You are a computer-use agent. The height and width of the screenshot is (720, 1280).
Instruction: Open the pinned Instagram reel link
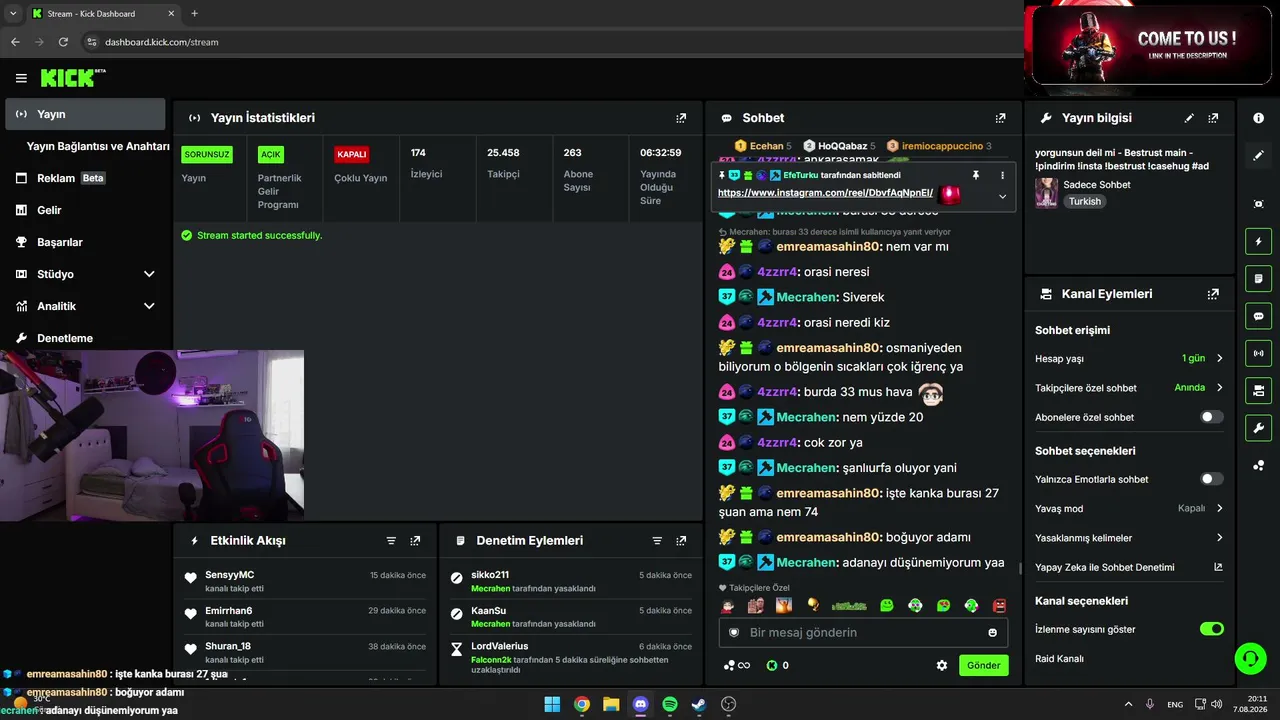pos(825,193)
